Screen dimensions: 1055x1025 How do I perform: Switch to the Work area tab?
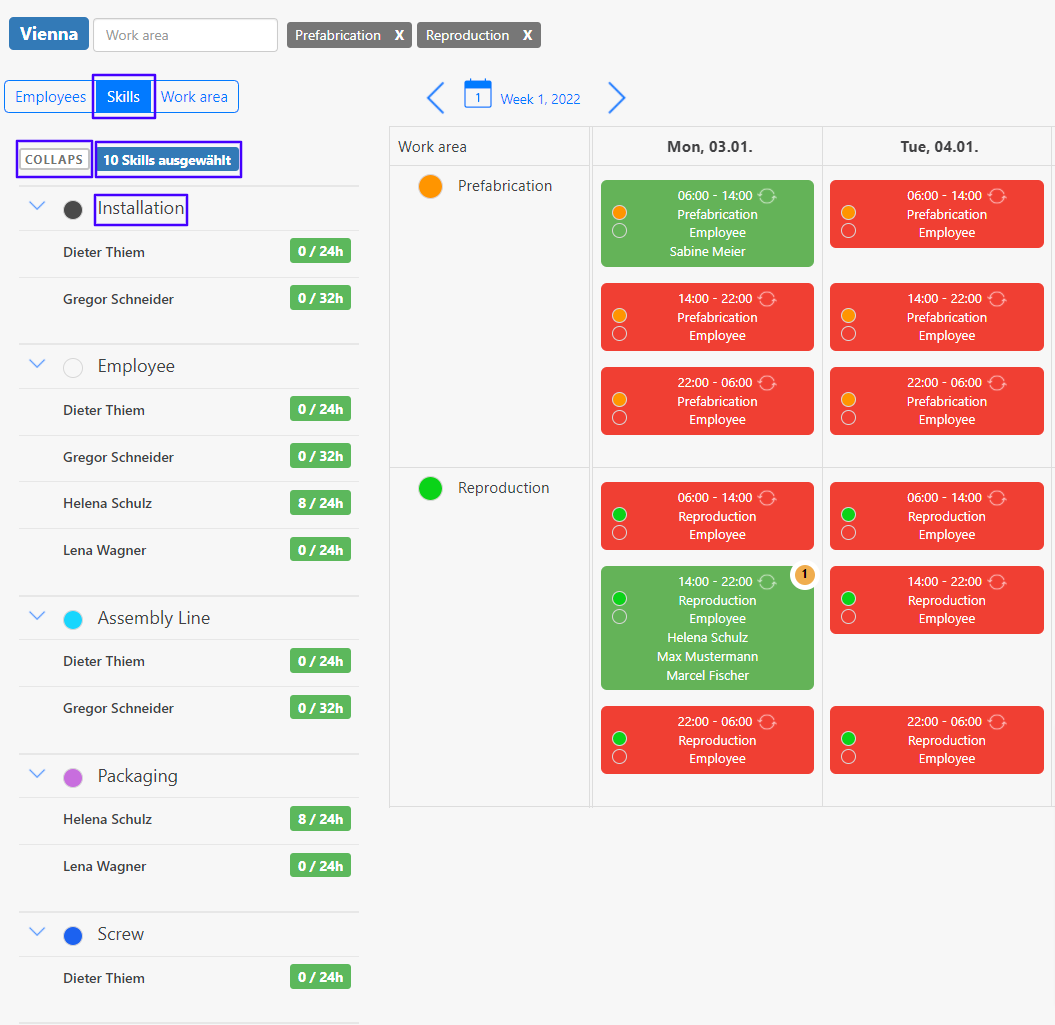point(194,97)
